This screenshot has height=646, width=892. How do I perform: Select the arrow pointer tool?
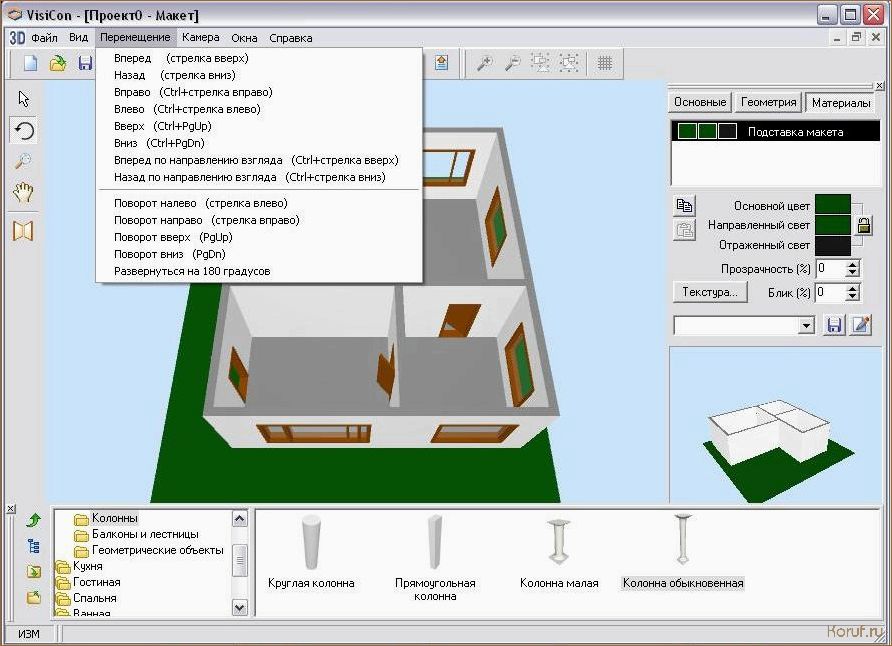click(x=24, y=98)
